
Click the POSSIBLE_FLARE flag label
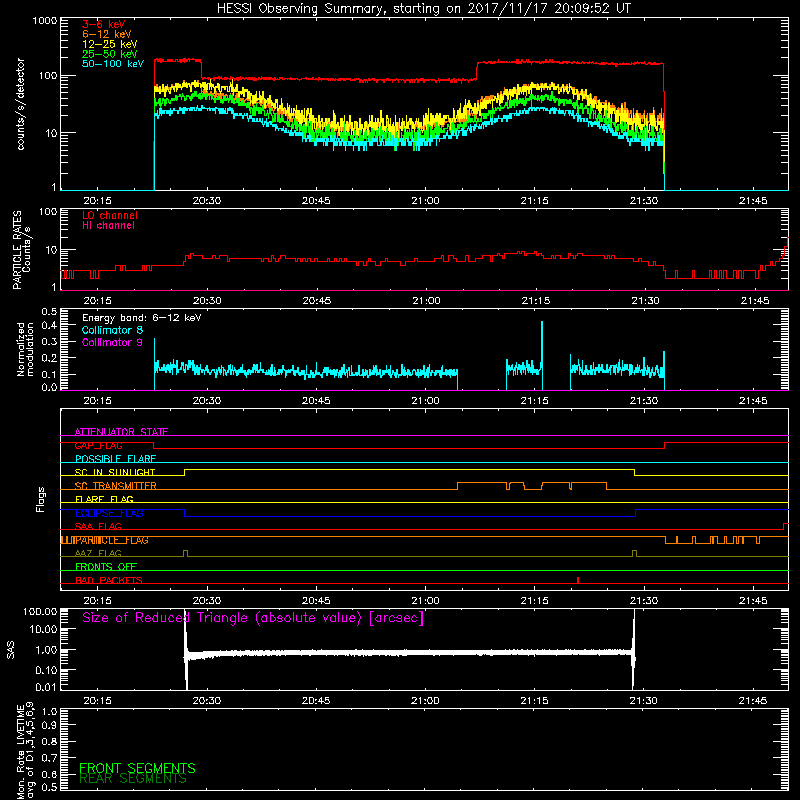[x=115, y=459]
